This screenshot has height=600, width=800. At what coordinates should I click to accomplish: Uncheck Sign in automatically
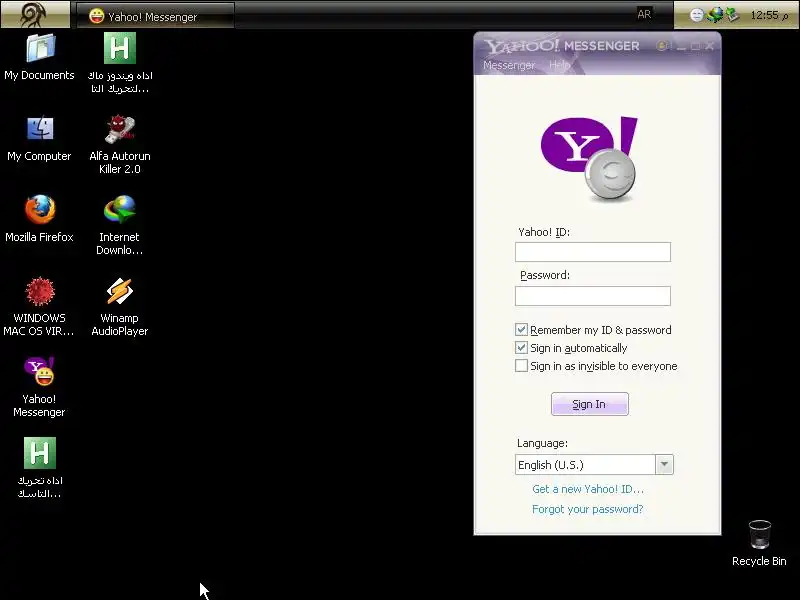point(521,348)
